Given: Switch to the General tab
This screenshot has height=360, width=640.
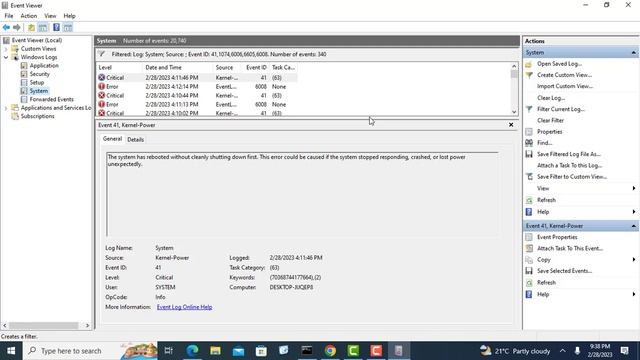Looking at the screenshot, I should [x=112, y=139].
